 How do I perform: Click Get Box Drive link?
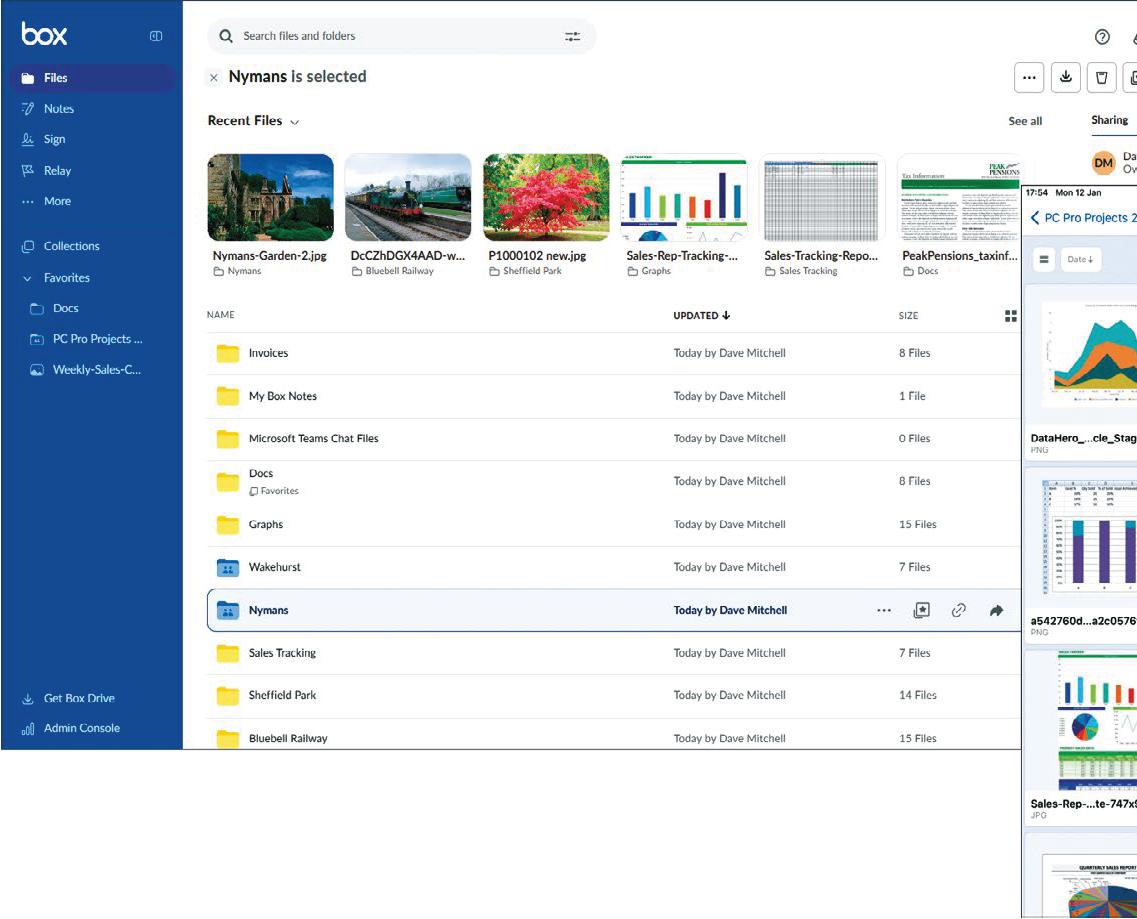(x=78, y=698)
